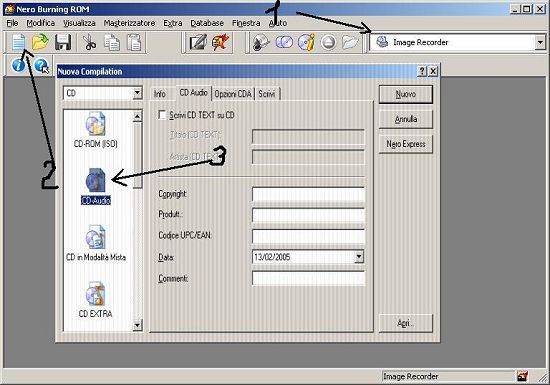This screenshot has width=550, height=385.
Task: Click the Disc Info icon
Action: [x=306, y=42]
